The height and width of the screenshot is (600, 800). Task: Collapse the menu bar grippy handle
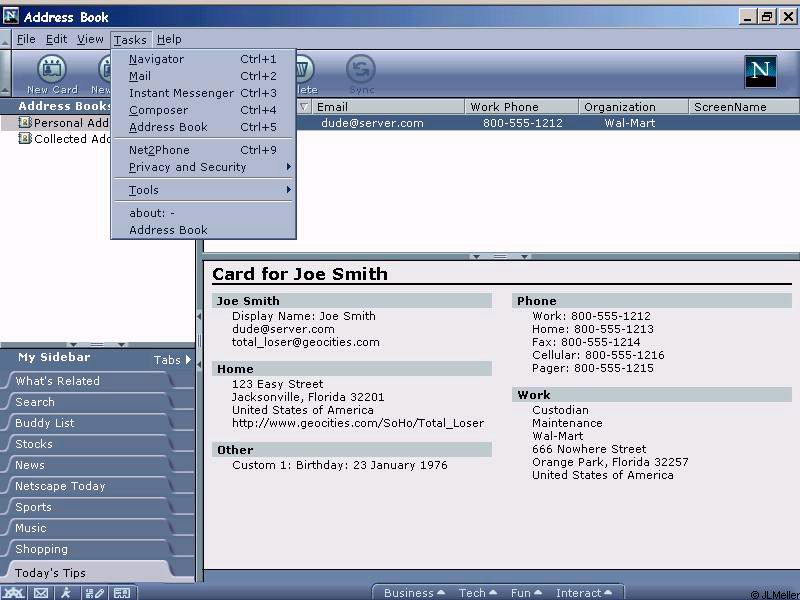(x=5, y=39)
